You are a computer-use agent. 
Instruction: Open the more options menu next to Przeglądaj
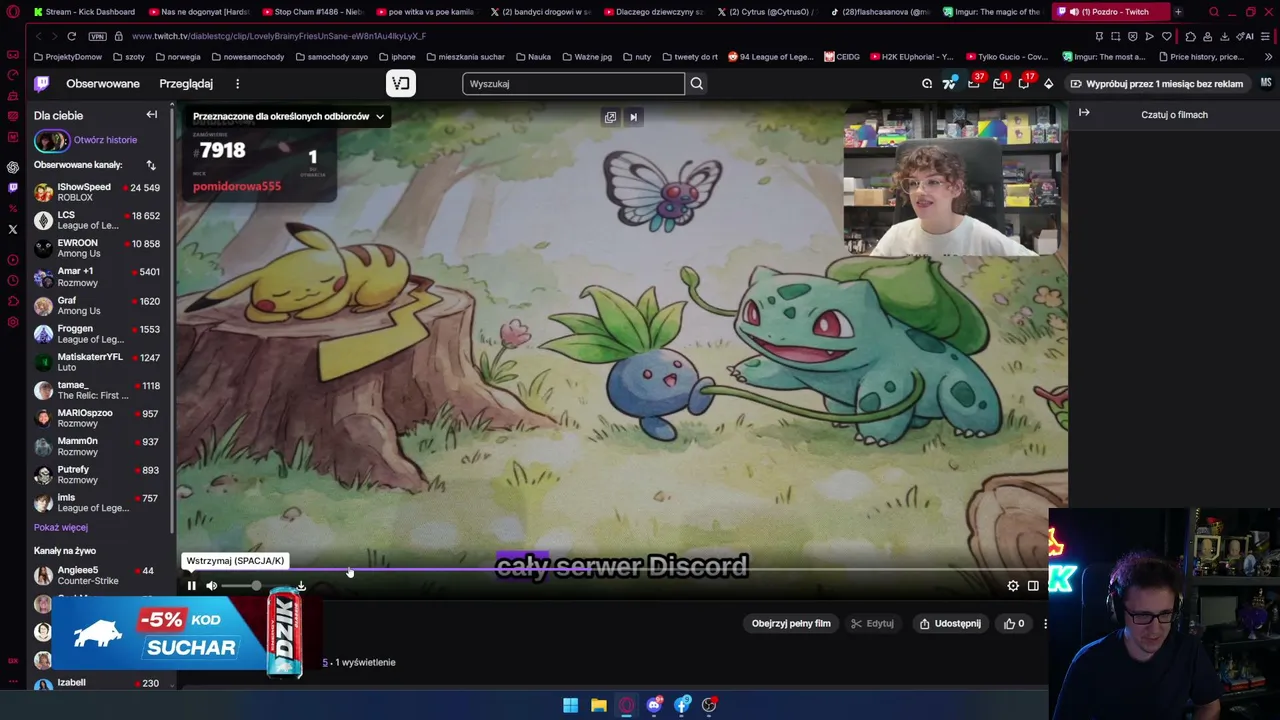click(237, 84)
